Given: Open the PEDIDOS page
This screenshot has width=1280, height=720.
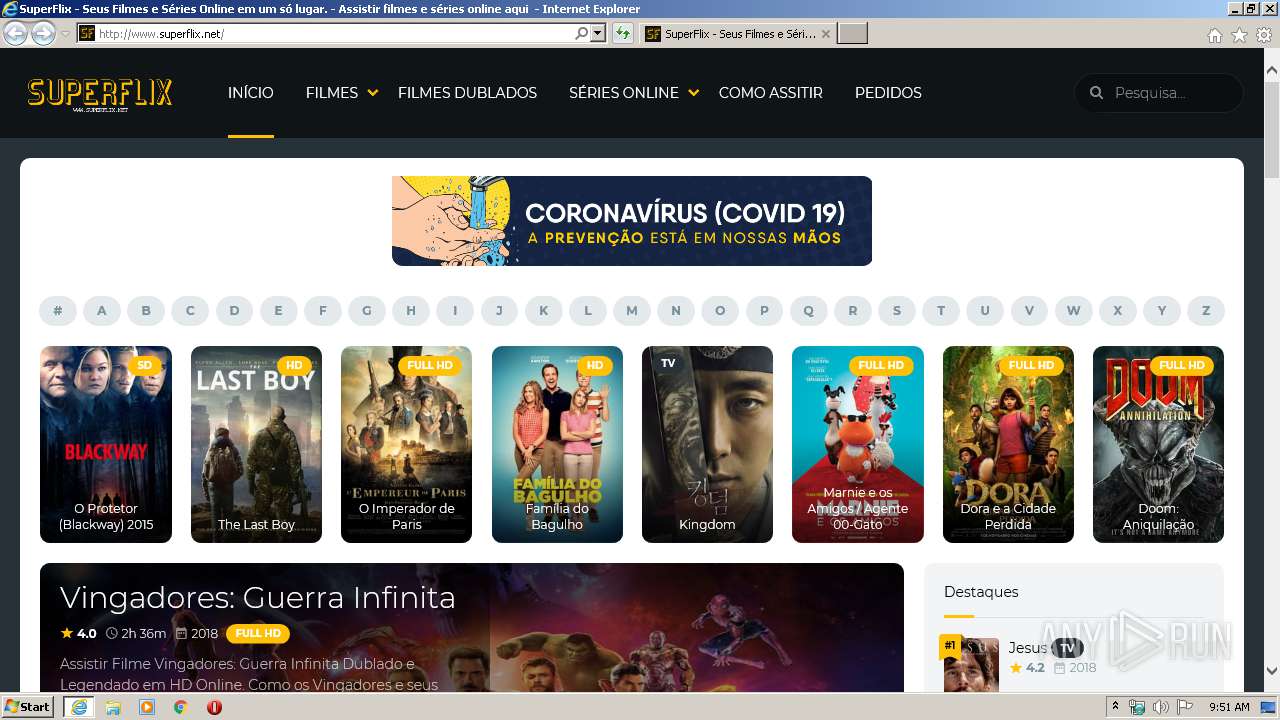Looking at the screenshot, I should click(x=888, y=93).
